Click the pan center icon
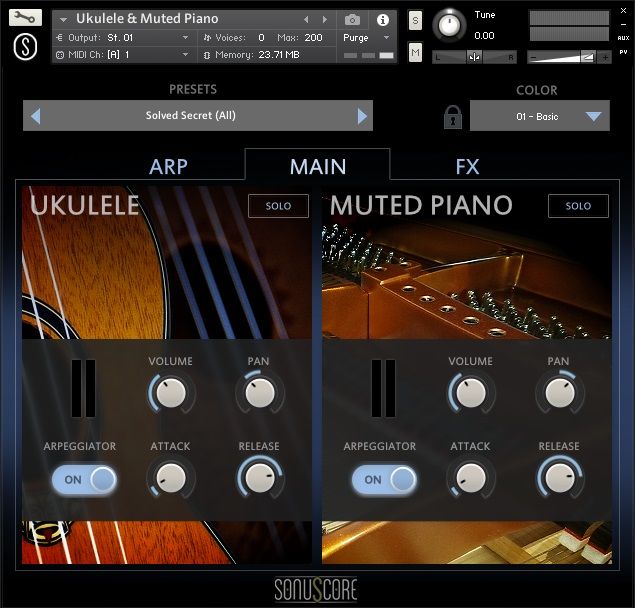The height and width of the screenshot is (608, 635). click(474, 57)
